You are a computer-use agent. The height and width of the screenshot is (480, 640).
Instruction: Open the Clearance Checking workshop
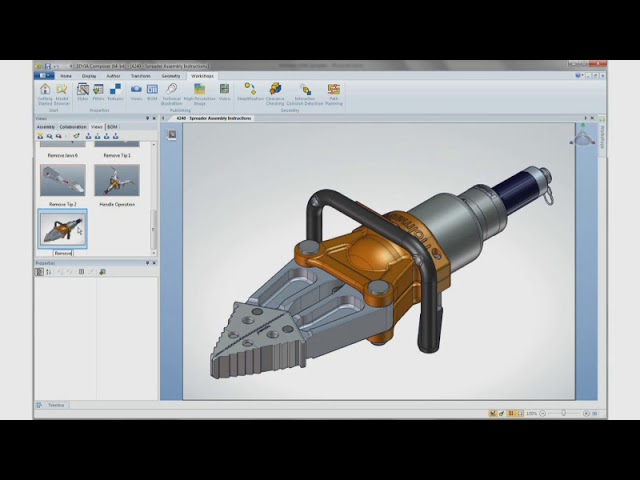point(275,94)
